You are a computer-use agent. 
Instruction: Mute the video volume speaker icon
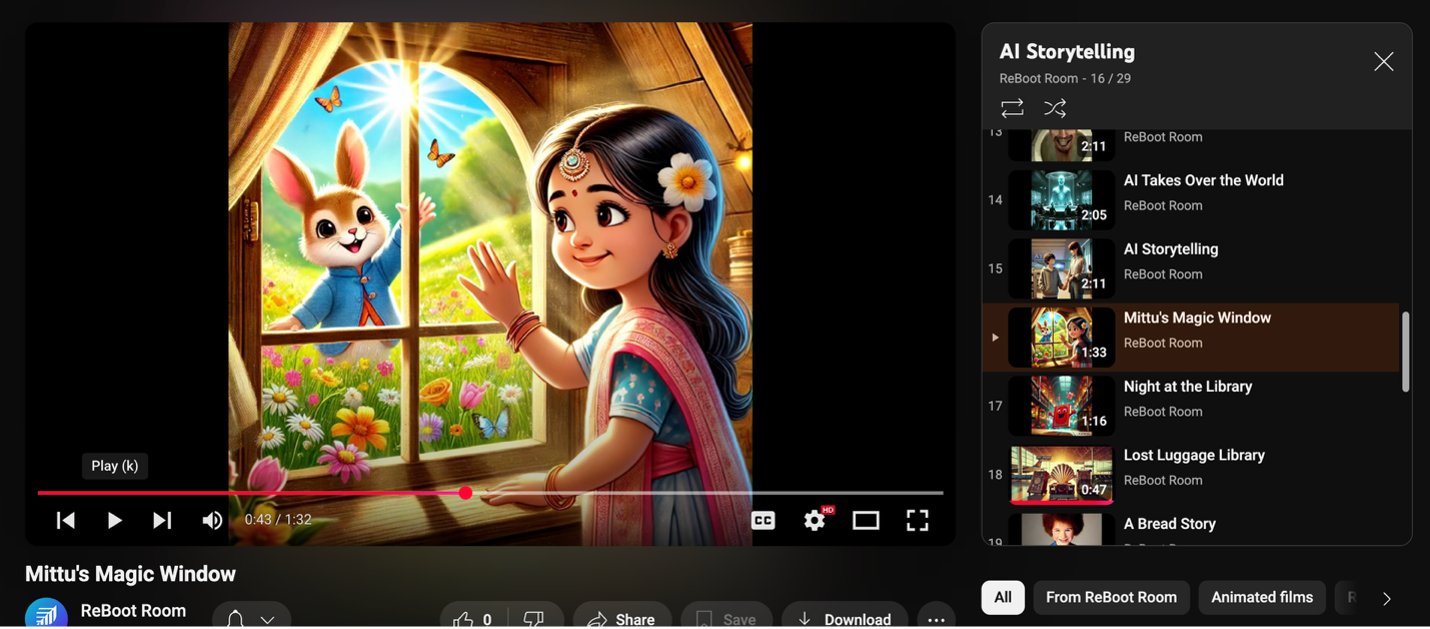[212, 520]
